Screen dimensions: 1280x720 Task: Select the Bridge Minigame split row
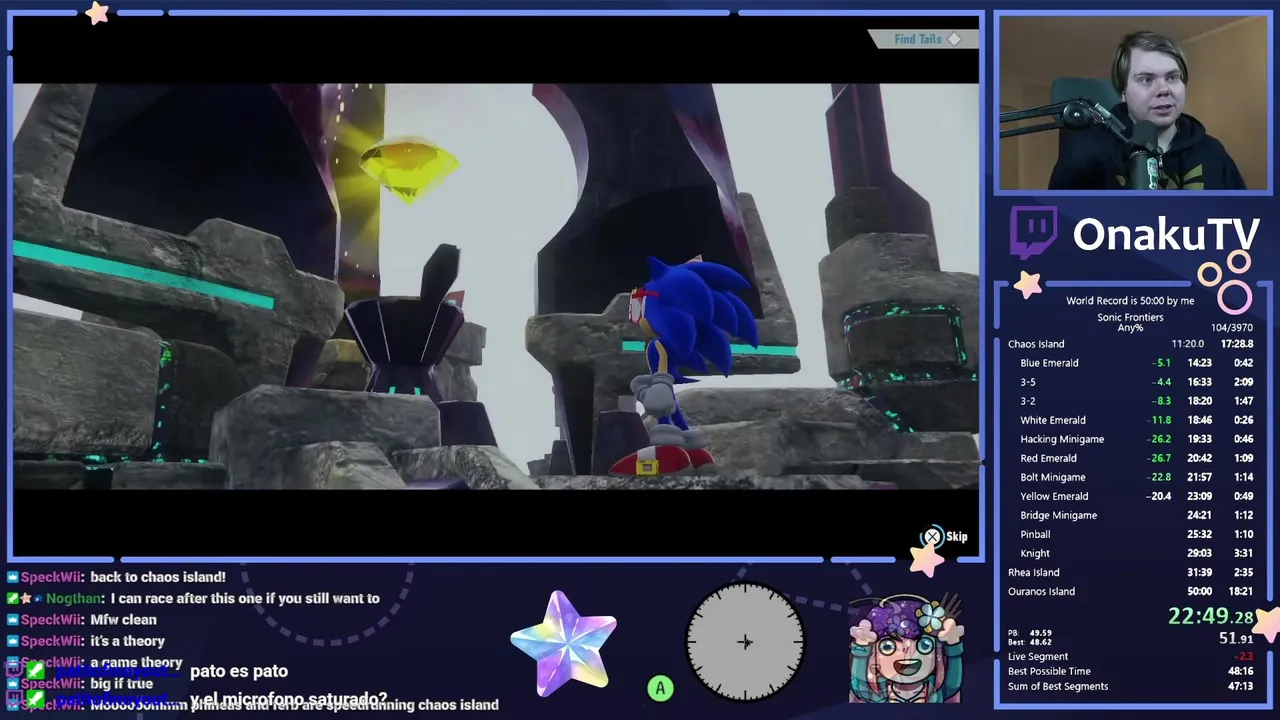tap(1130, 515)
